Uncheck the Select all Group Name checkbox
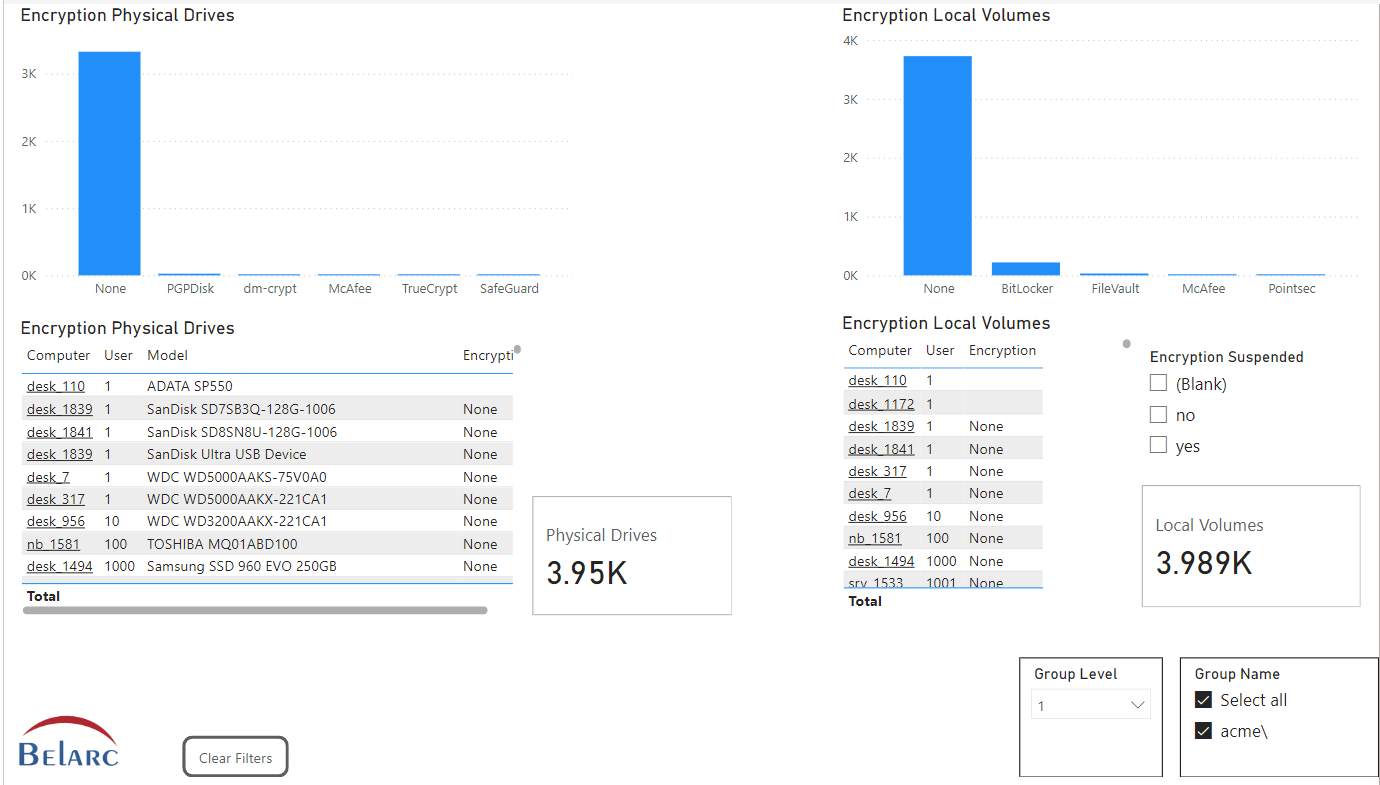Image resolution: width=1380 pixels, height=785 pixels. click(1204, 700)
